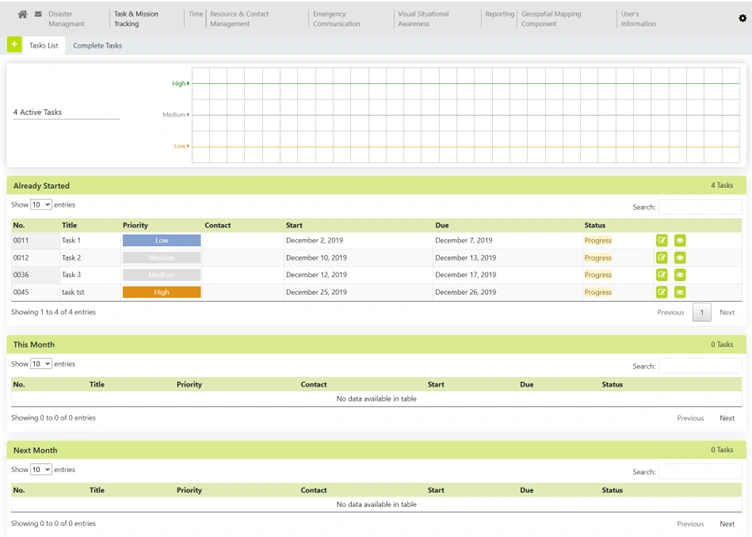The height and width of the screenshot is (537, 752).
Task: Open Emergency Communication menu
Action: (336, 19)
